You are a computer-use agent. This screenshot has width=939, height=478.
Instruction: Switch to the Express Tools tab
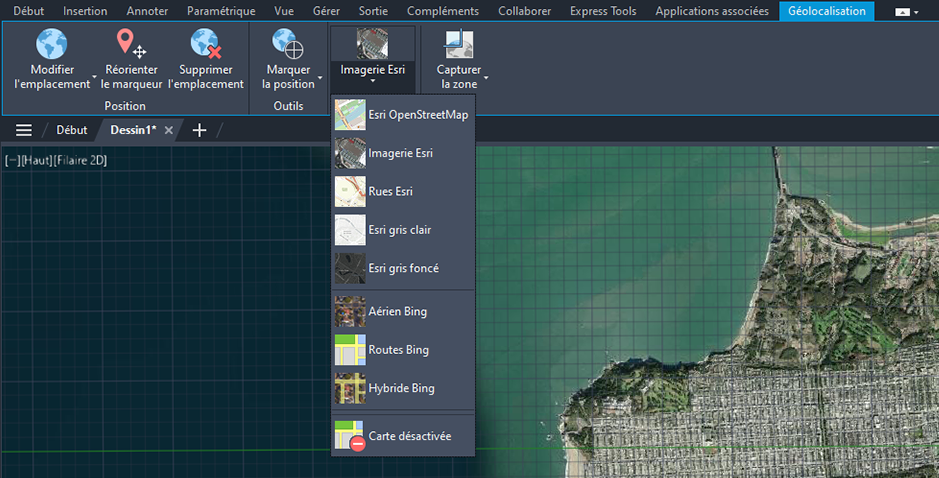tap(603, 11)
